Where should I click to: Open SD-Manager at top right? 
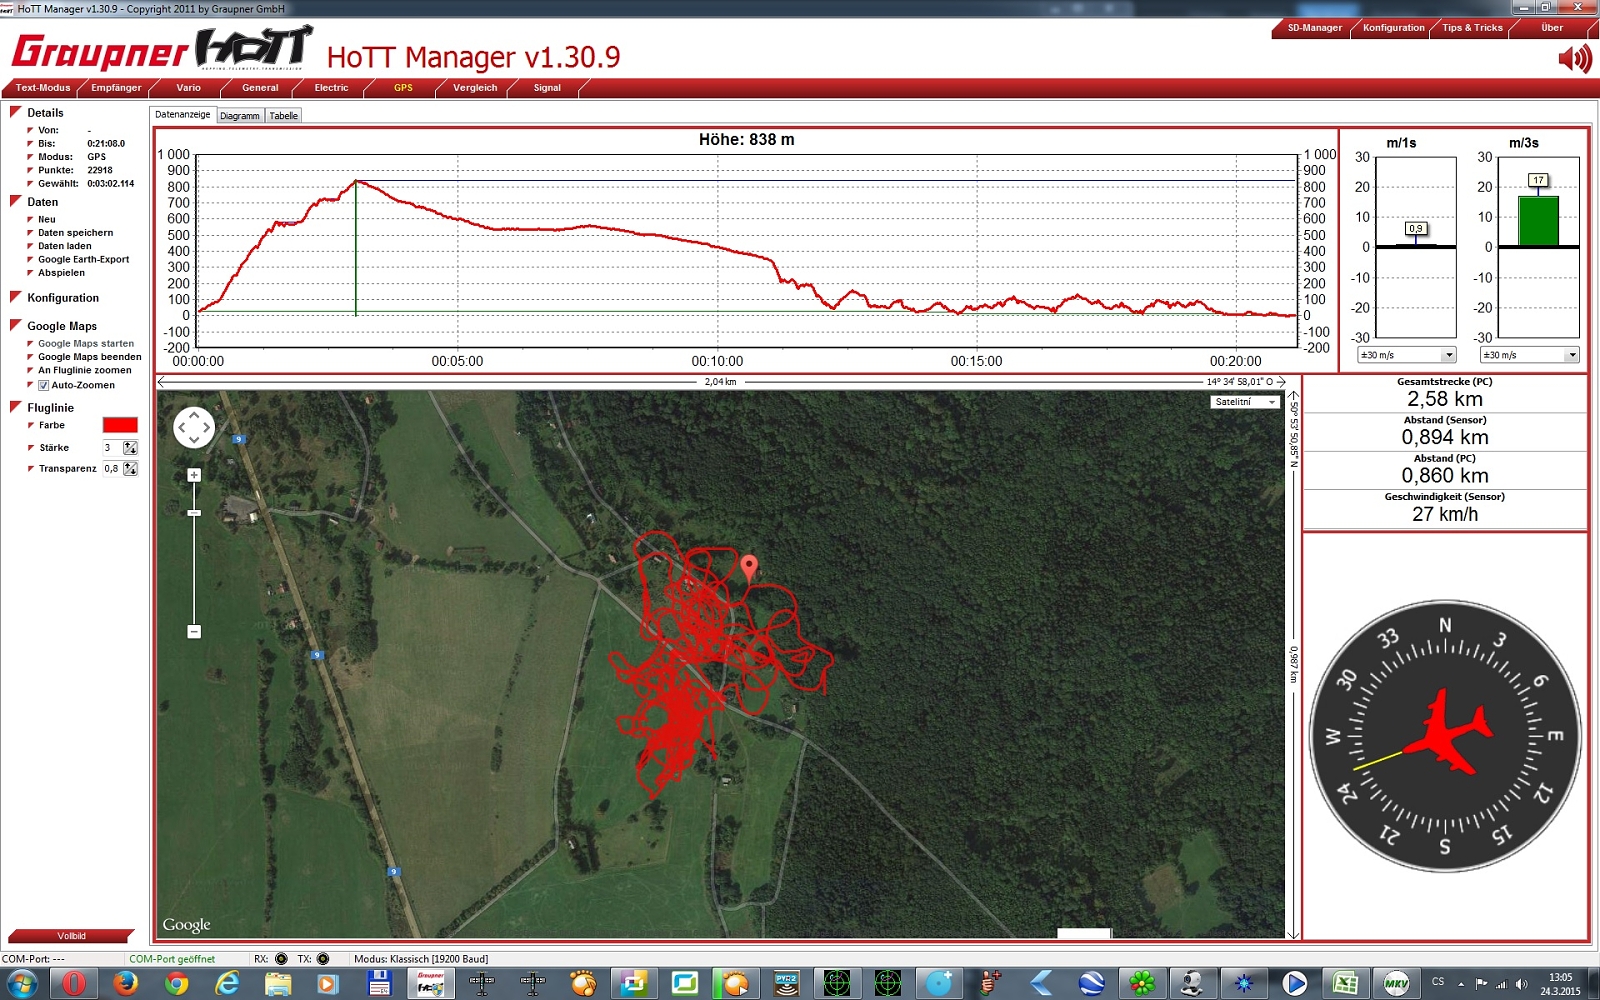tap(1314, 28)
